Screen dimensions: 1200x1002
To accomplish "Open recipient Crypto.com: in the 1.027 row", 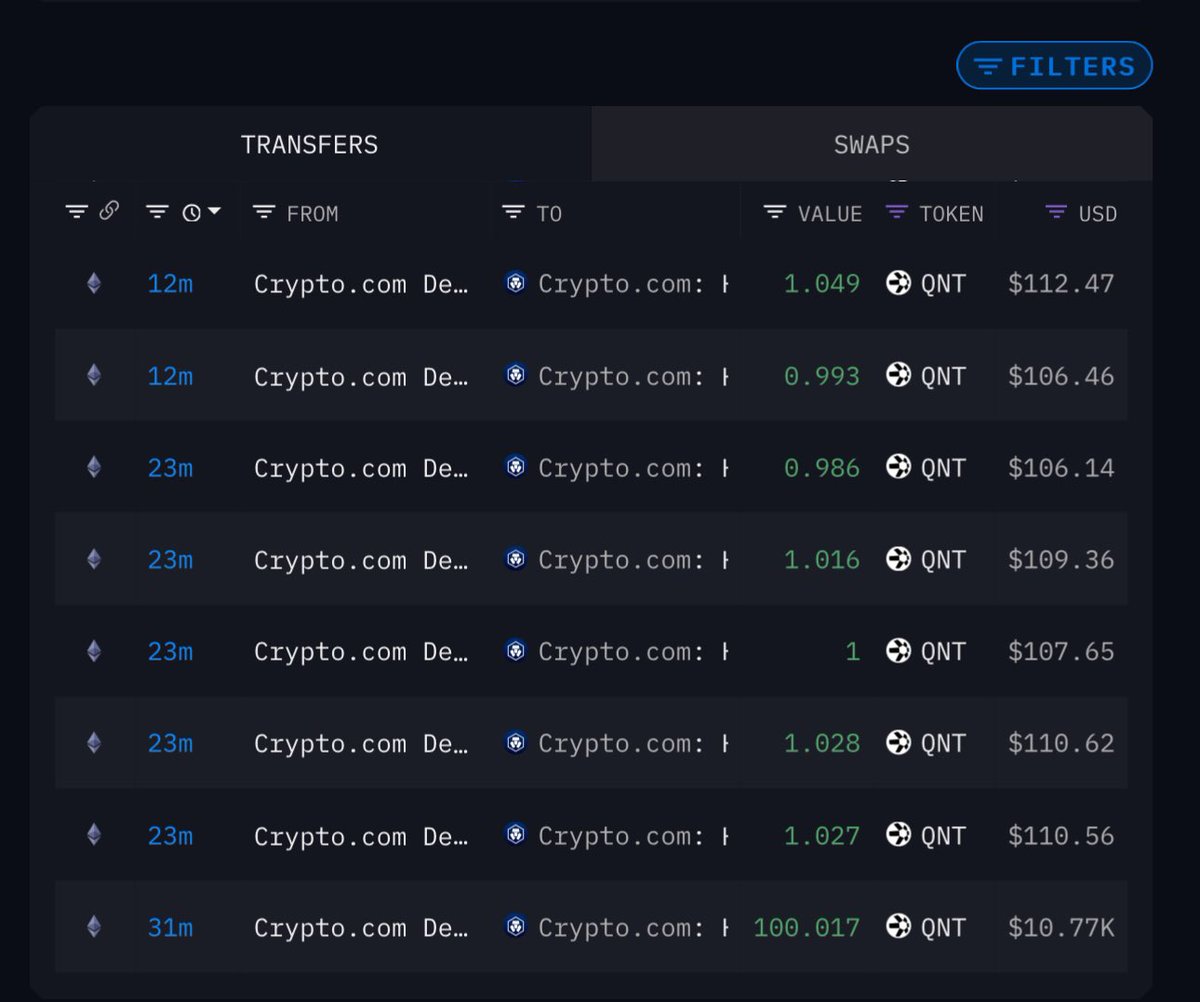I will 632,837.
